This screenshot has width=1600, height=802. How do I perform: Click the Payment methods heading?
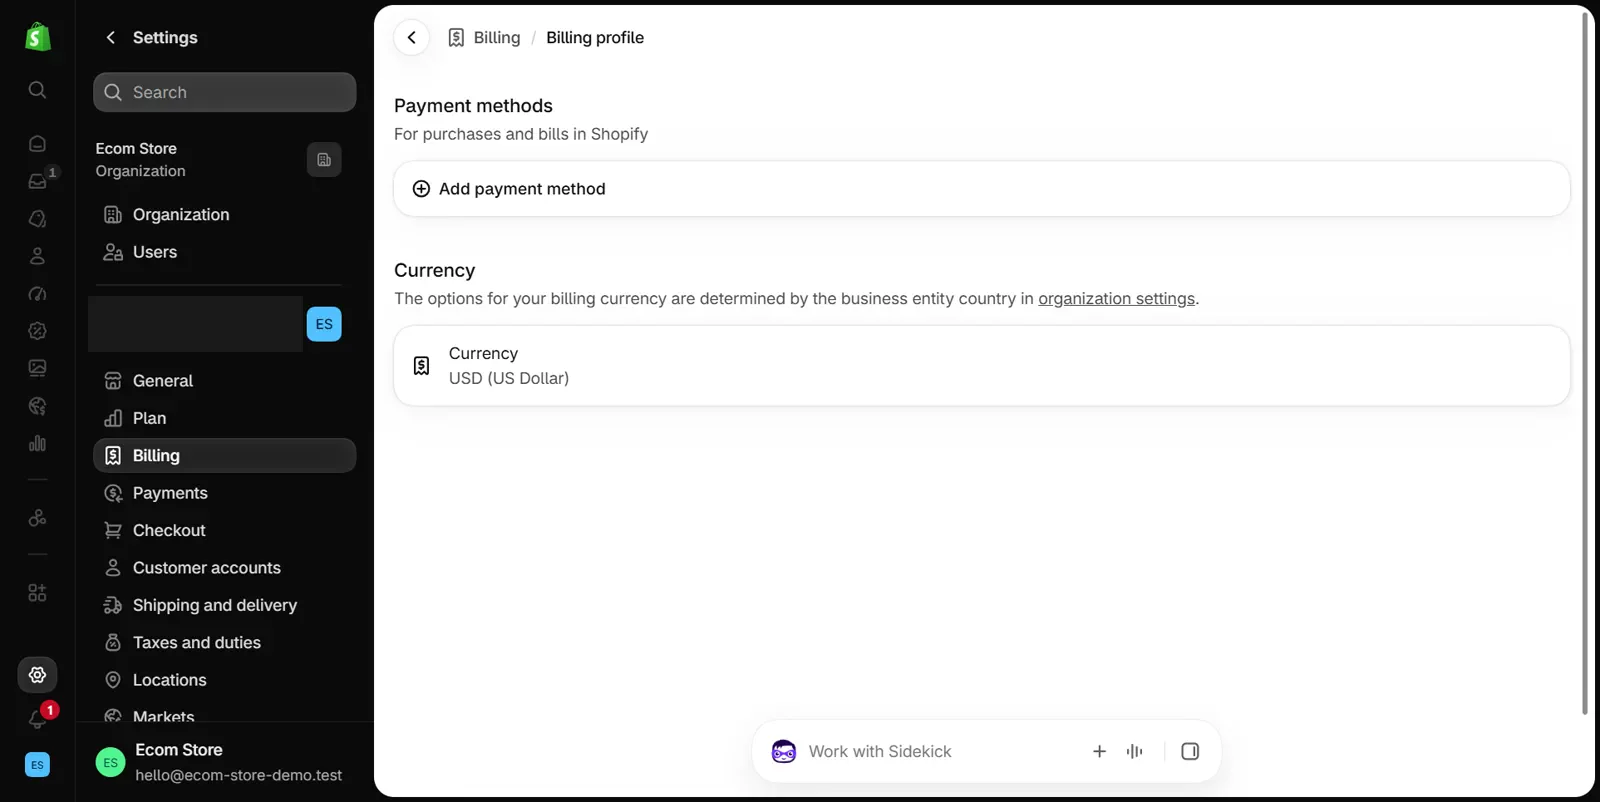click(x=473, y=106)
